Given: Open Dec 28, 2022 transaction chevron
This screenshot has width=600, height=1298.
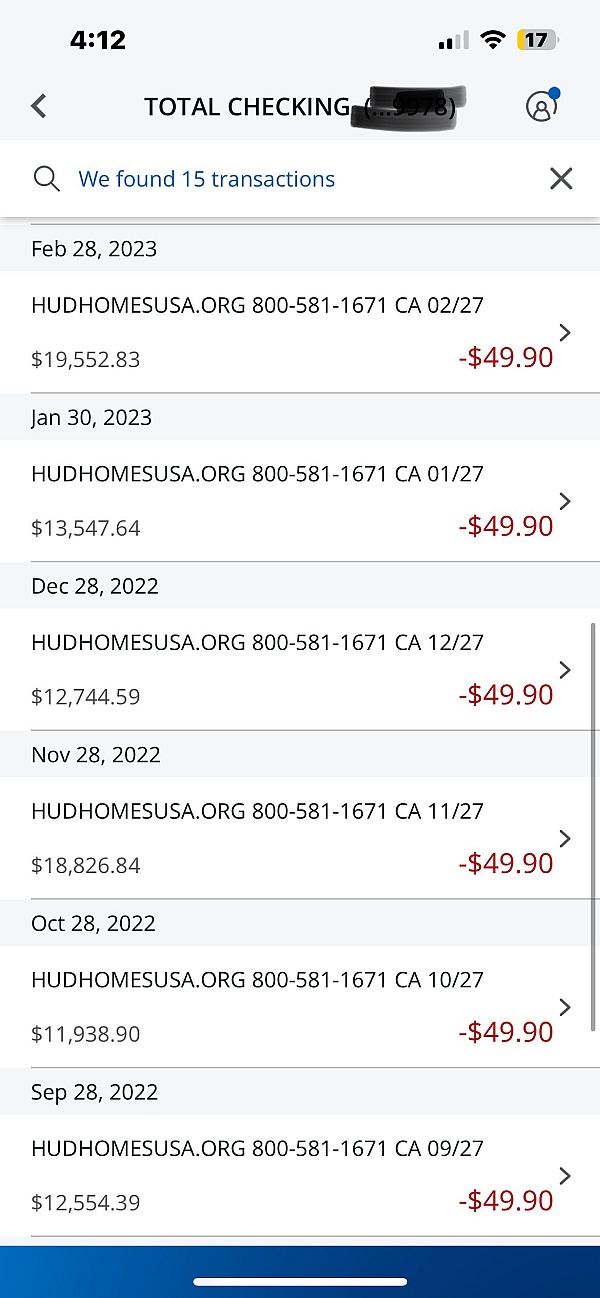Looking at the screenshot, I should (x=565, y=669).
